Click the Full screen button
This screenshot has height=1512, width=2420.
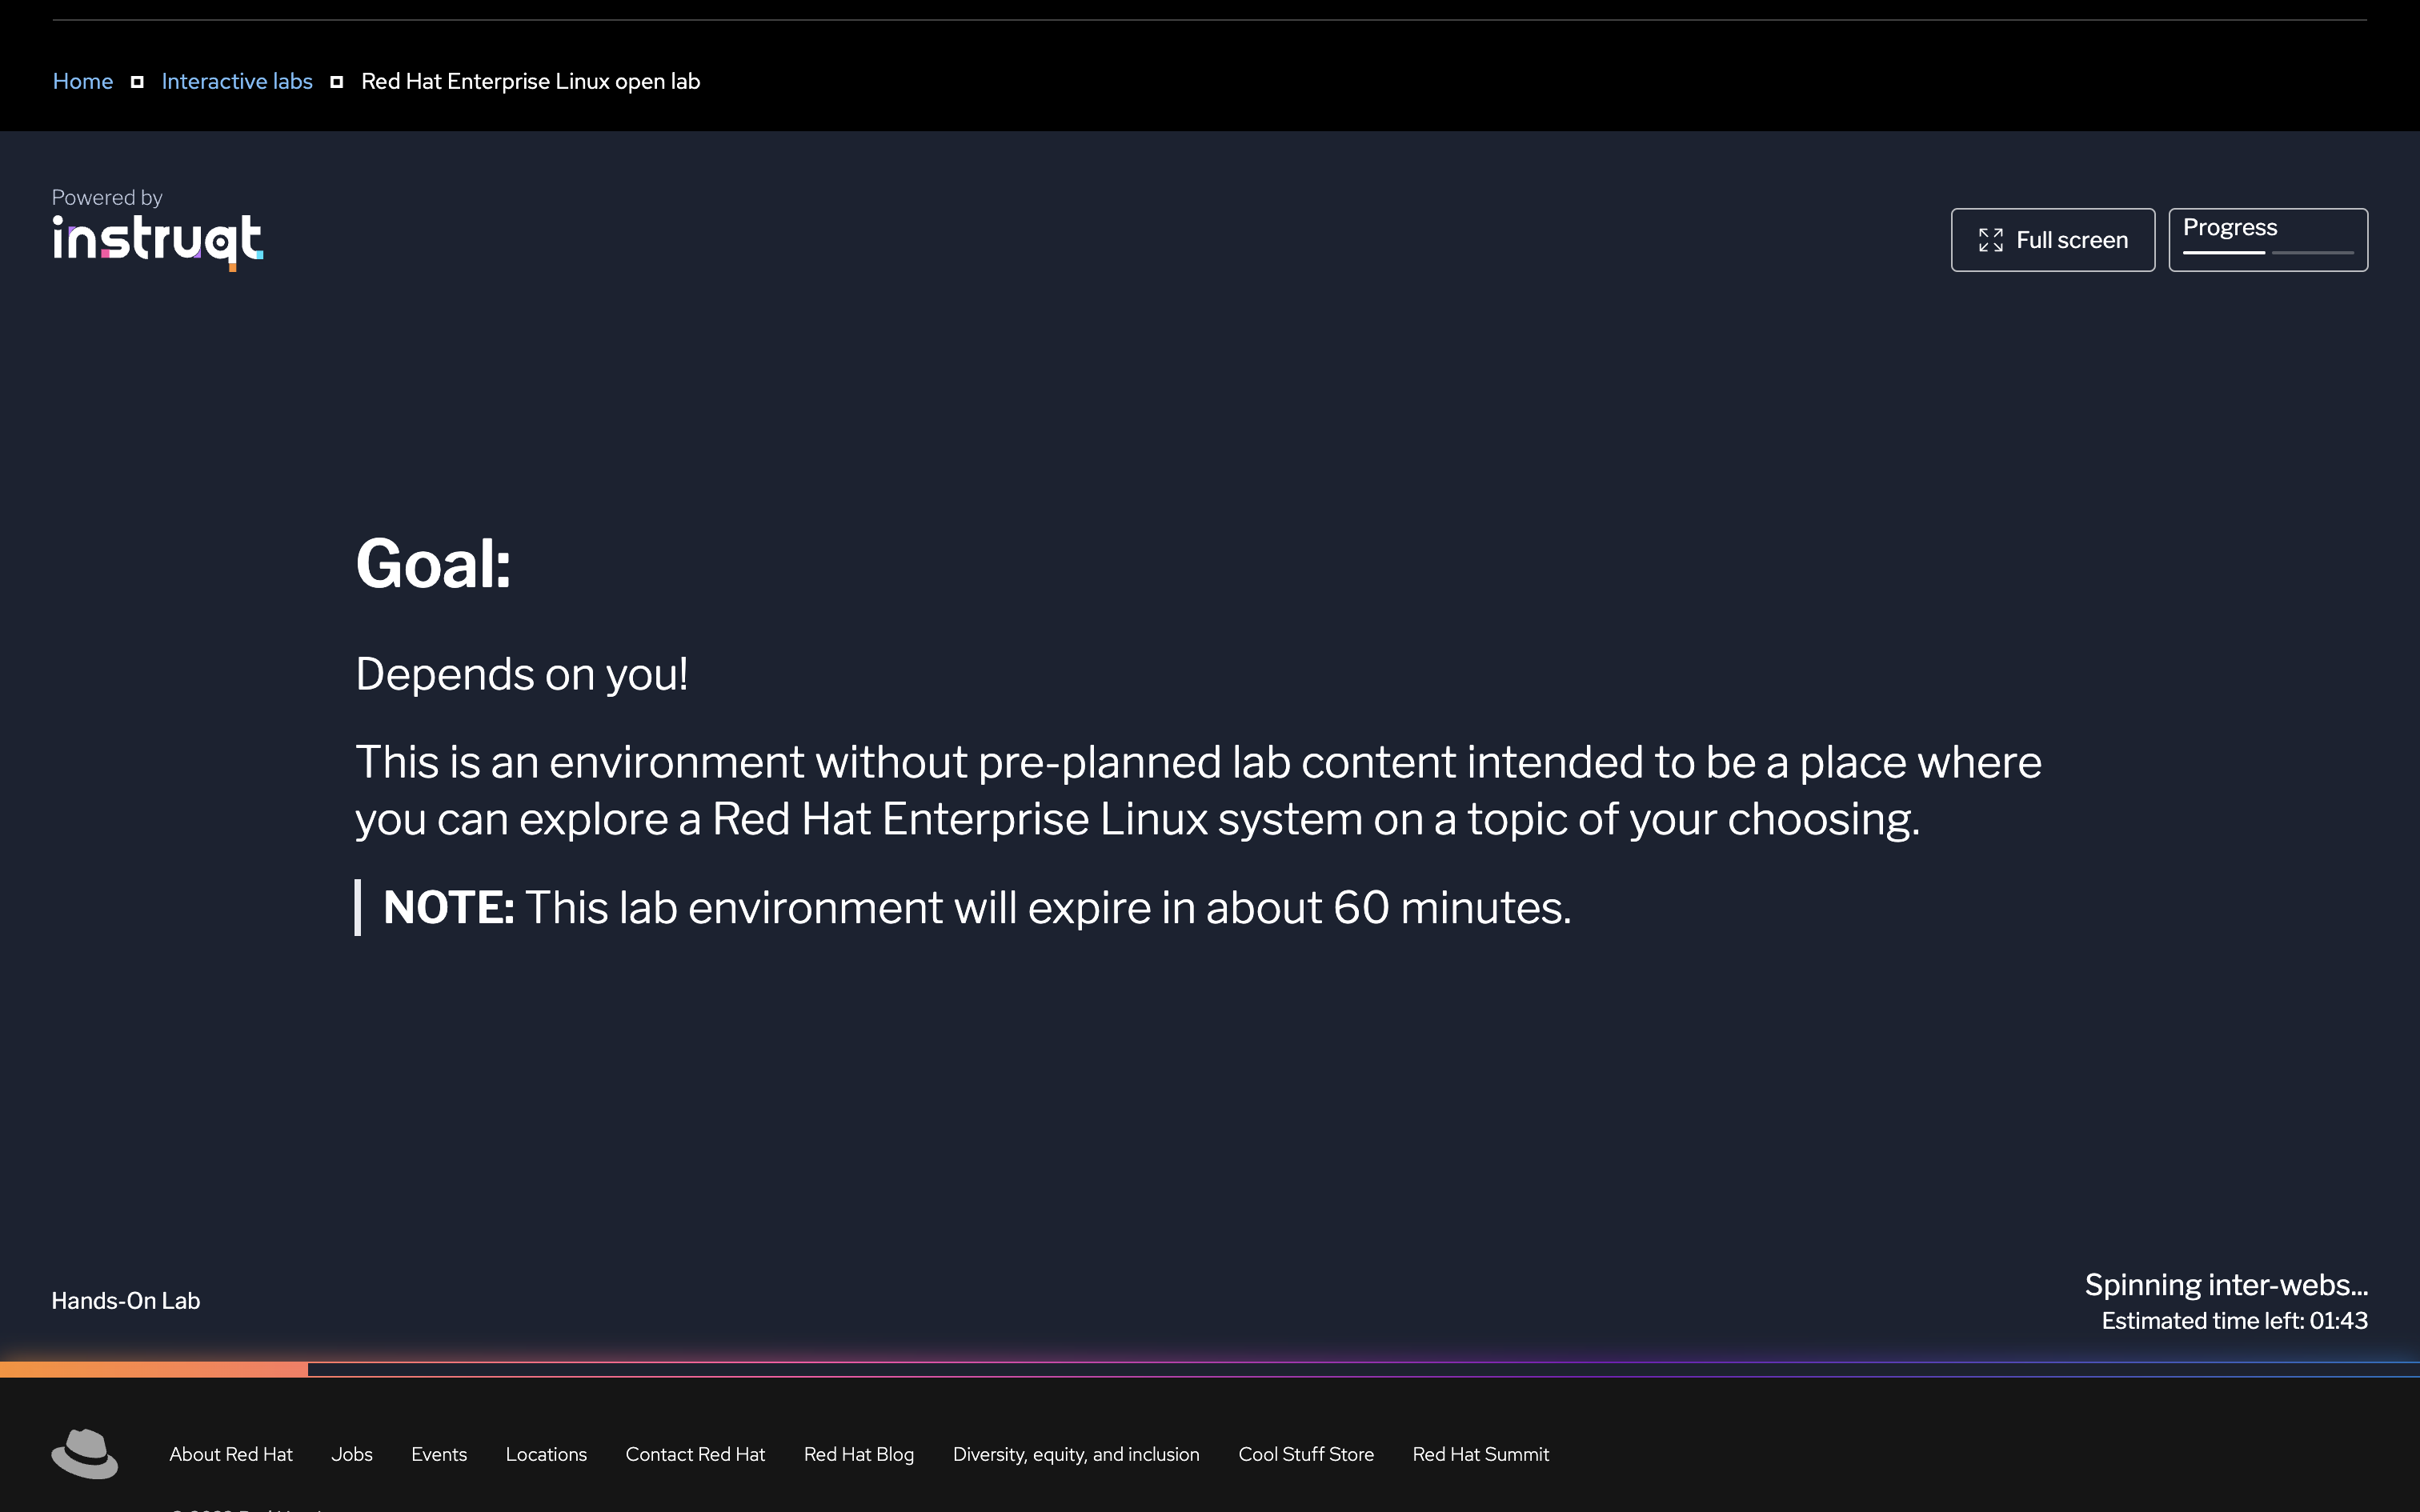[2052, 240]
